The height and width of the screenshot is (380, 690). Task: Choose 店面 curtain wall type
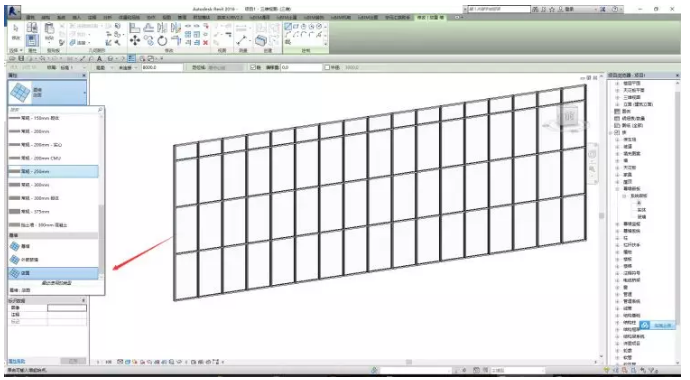point(53,273)
